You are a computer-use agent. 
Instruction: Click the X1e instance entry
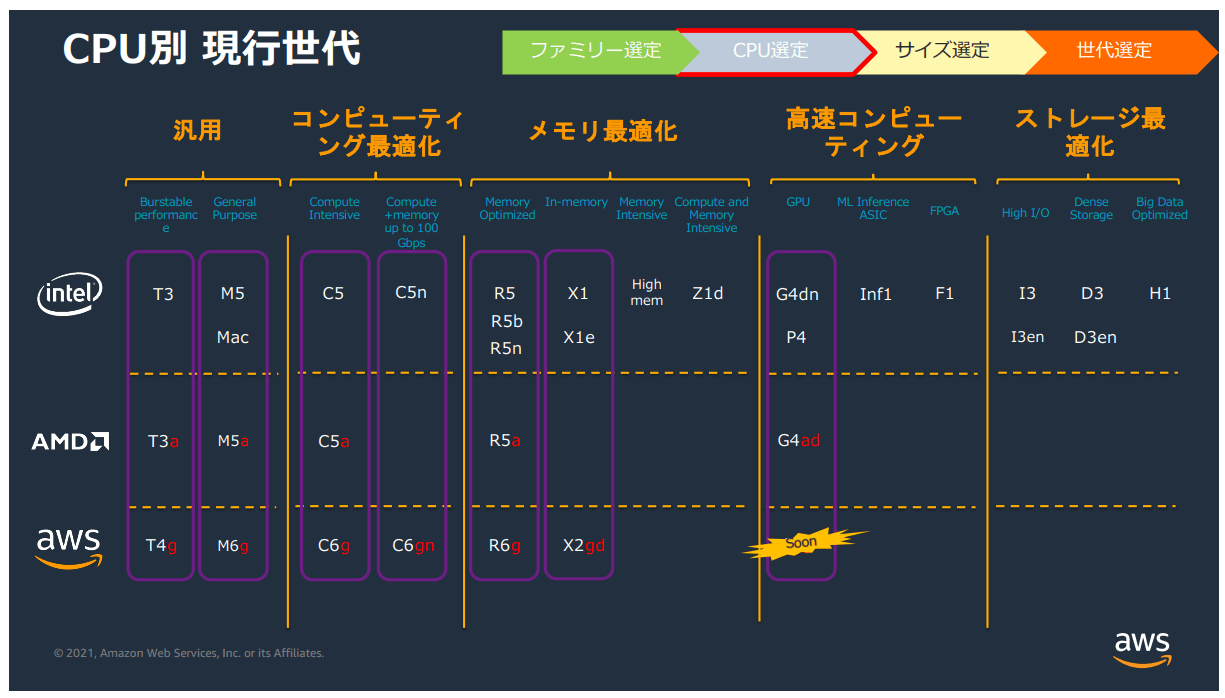(x=579, y=337)
